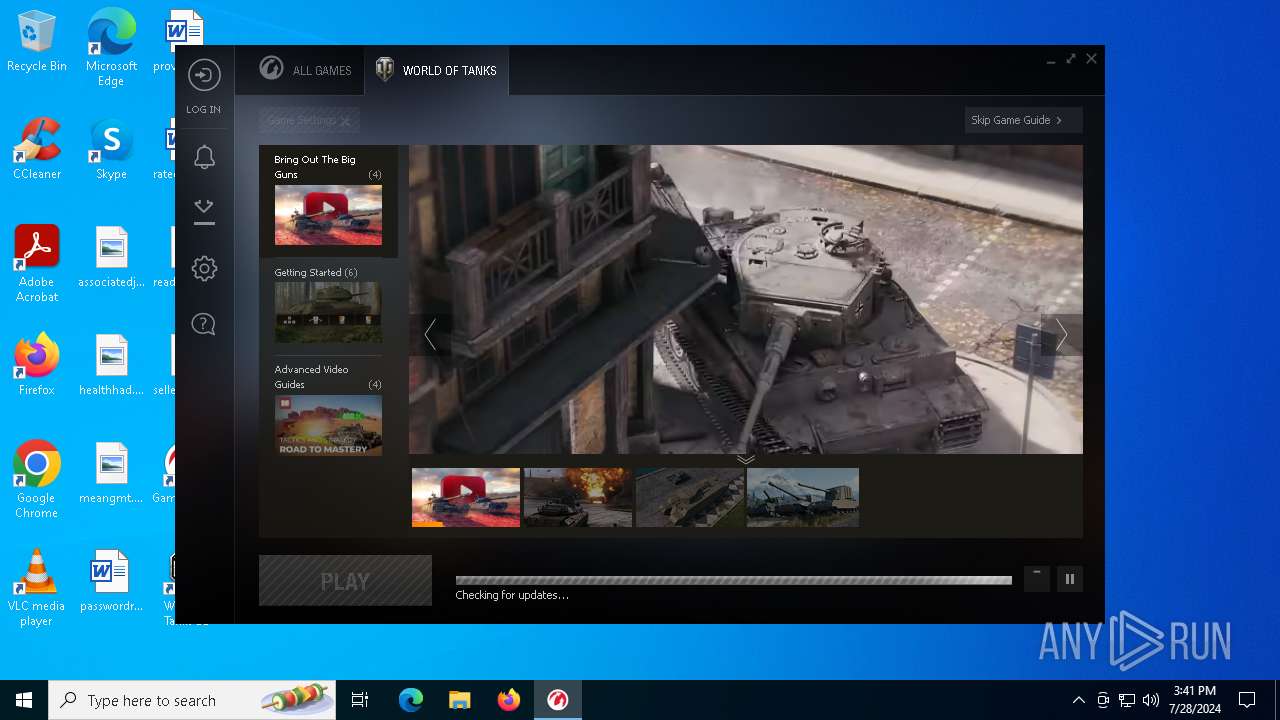This screenshot has height=720, width=1280.
Task: Open support question-mark icon in sidebar
Action: coord(204,324)
